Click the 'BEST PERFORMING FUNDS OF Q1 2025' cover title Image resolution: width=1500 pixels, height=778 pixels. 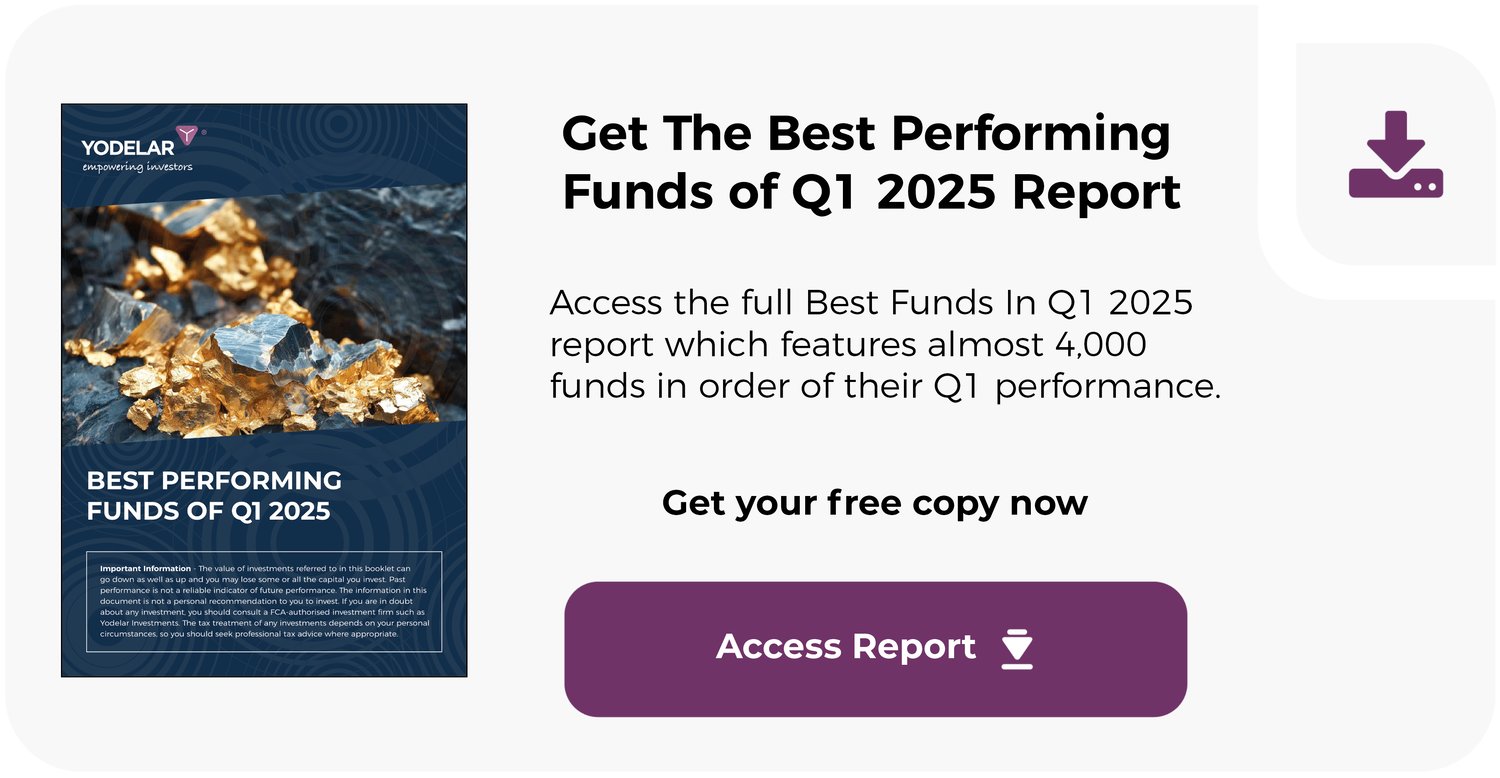pyautogui.click(x=214, y=495)
